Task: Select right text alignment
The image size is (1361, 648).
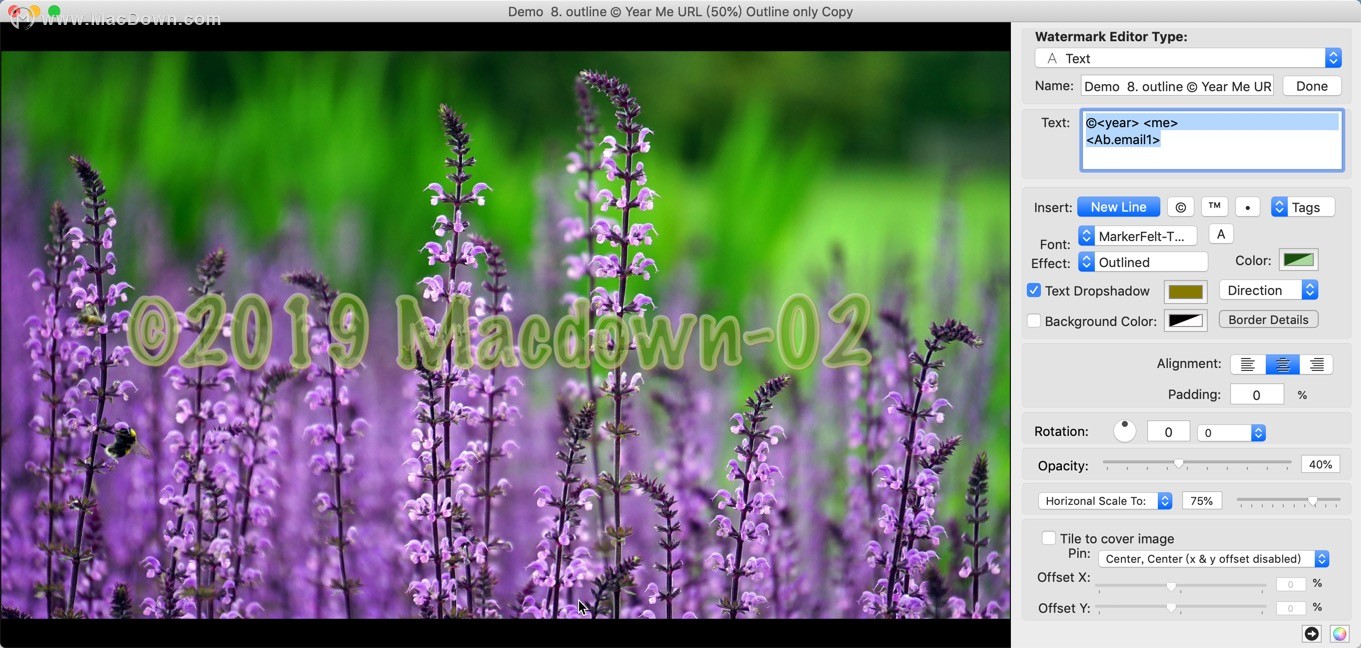Action: pyautogui.click(x=1316, y=365)
